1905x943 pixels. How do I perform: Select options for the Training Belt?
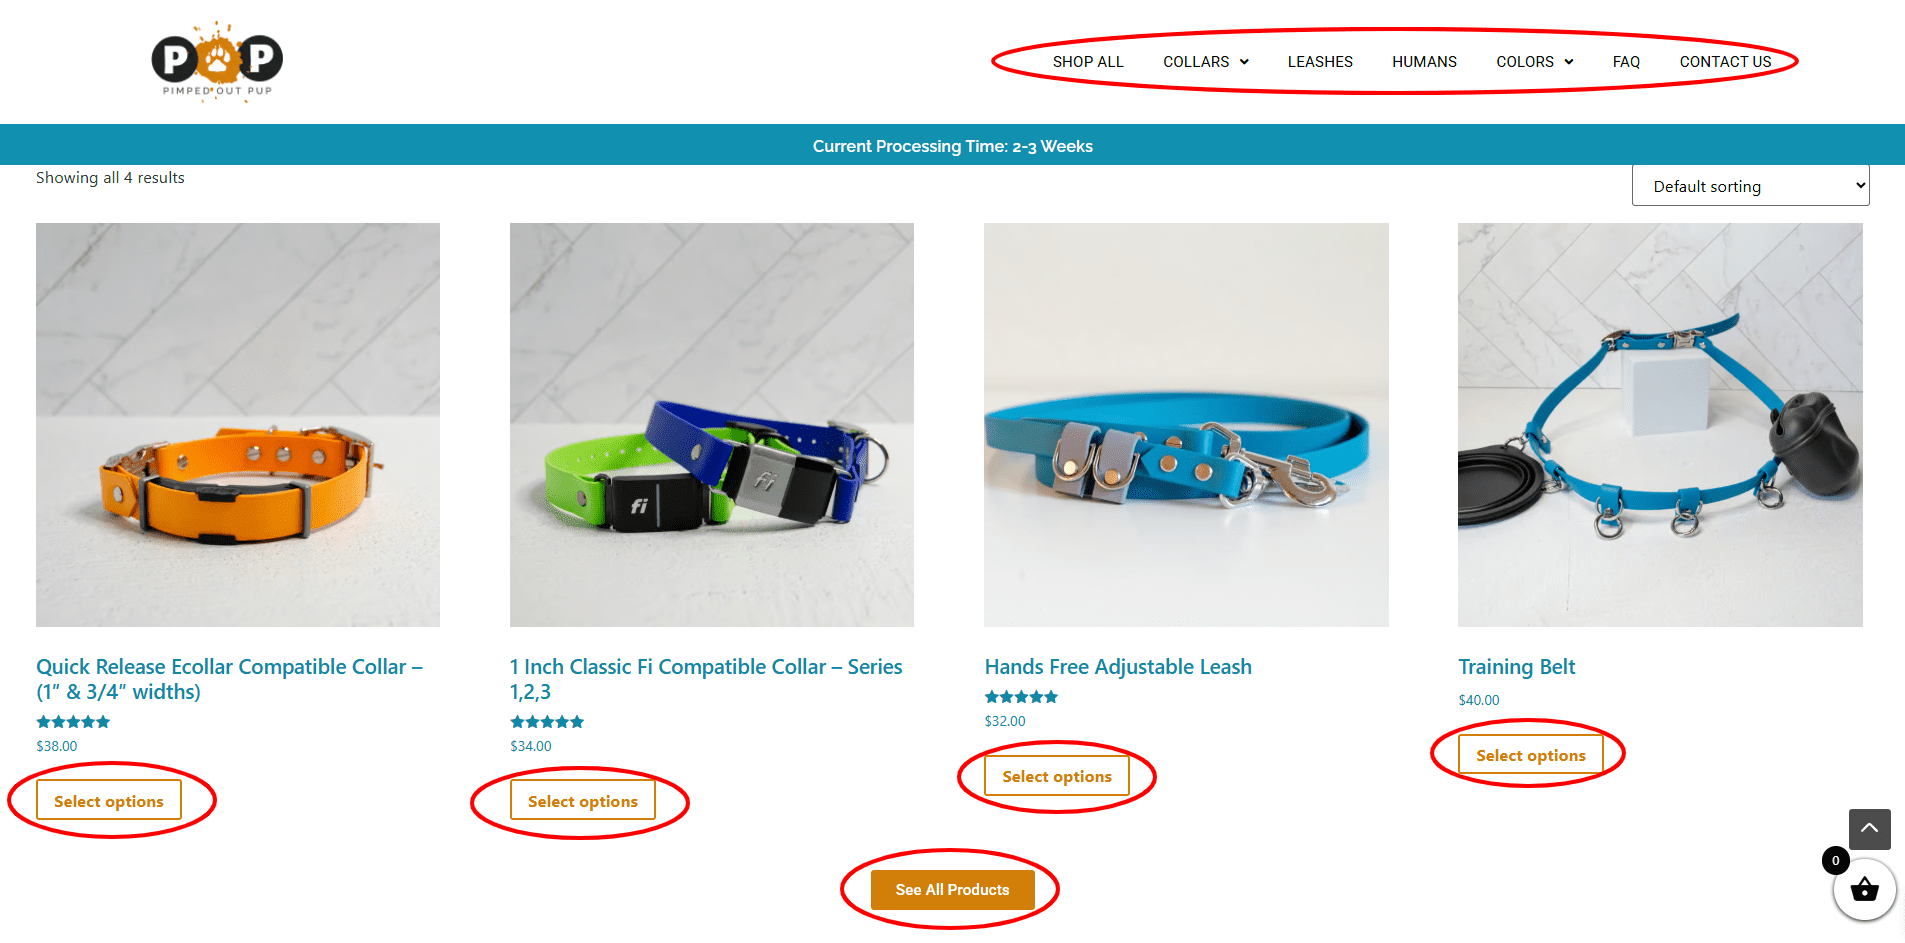click(1530, 755)
